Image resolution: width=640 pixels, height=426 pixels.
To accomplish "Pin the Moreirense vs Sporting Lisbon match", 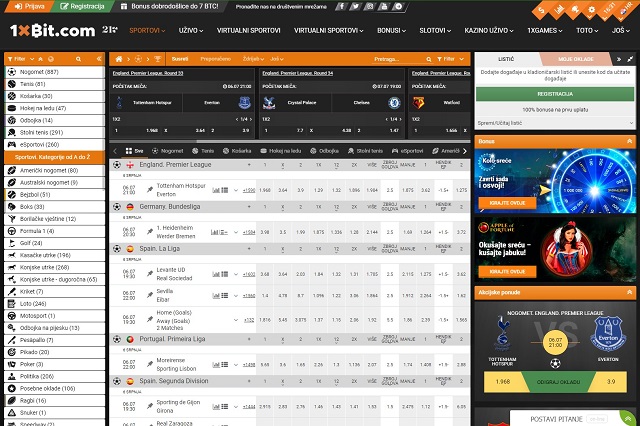I will tap(150, 364).
